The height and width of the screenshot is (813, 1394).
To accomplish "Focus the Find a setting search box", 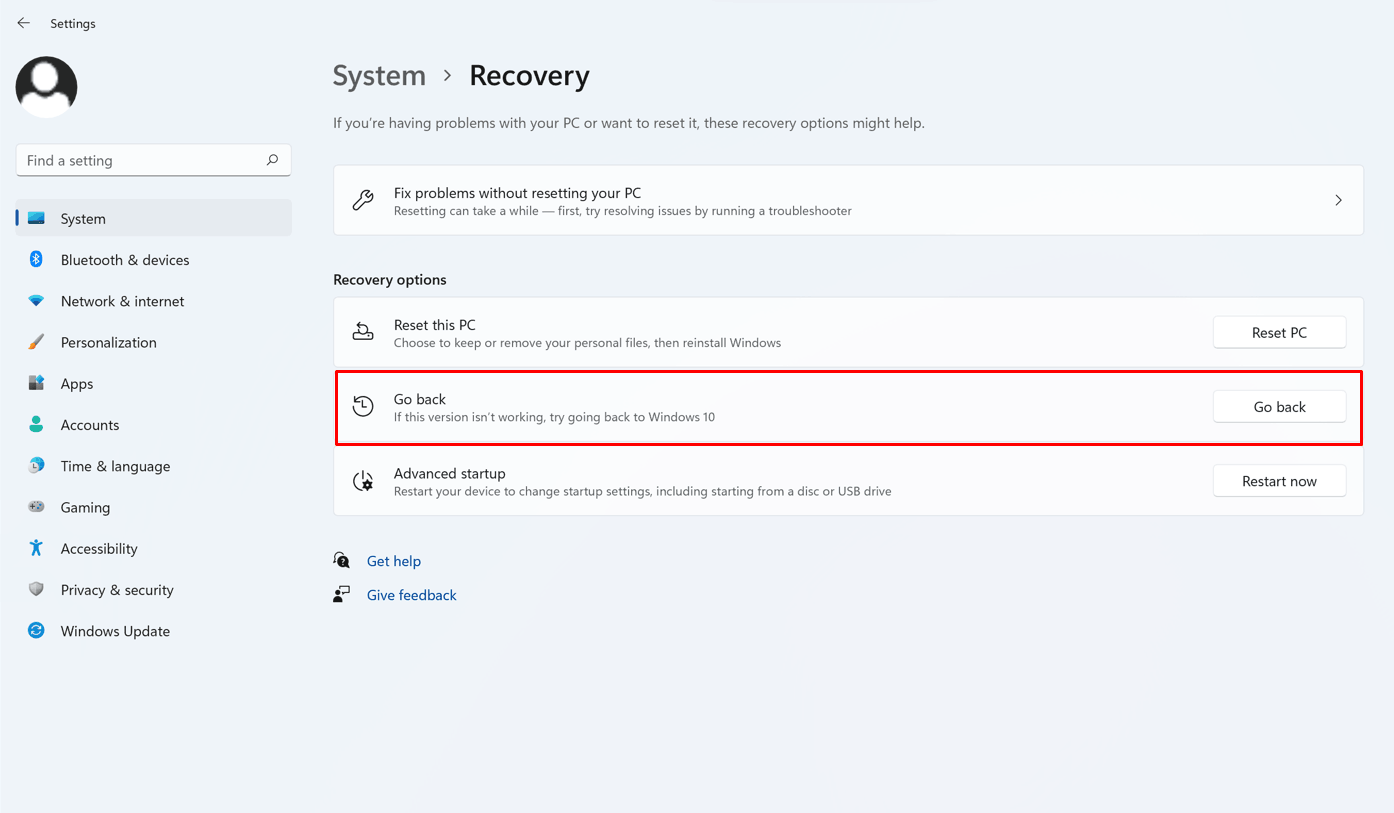I will pyautogui.click(x=153, y=160).
